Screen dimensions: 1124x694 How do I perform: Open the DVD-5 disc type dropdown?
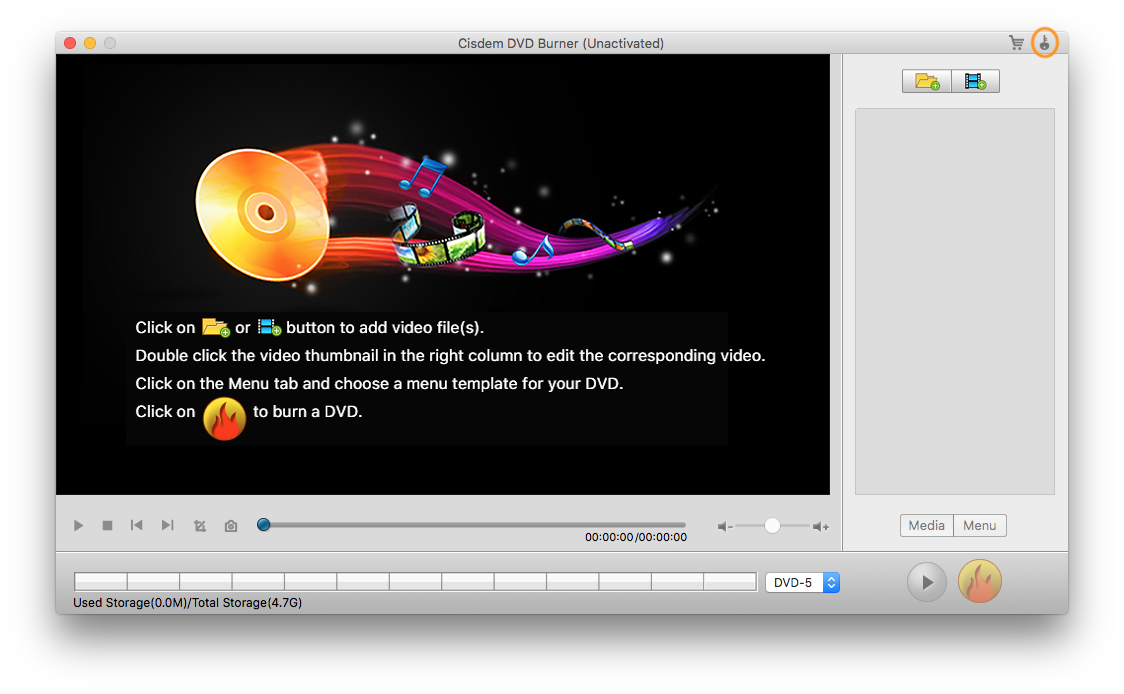(x=802, y=582)
